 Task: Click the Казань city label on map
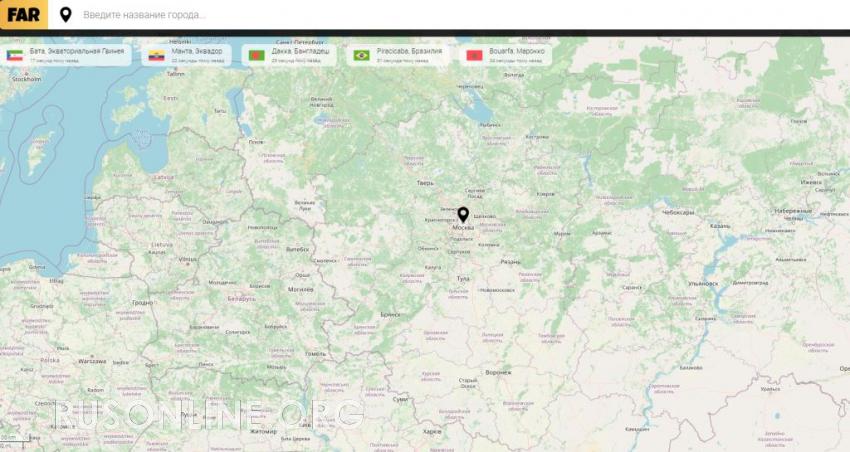pos(720,225)
